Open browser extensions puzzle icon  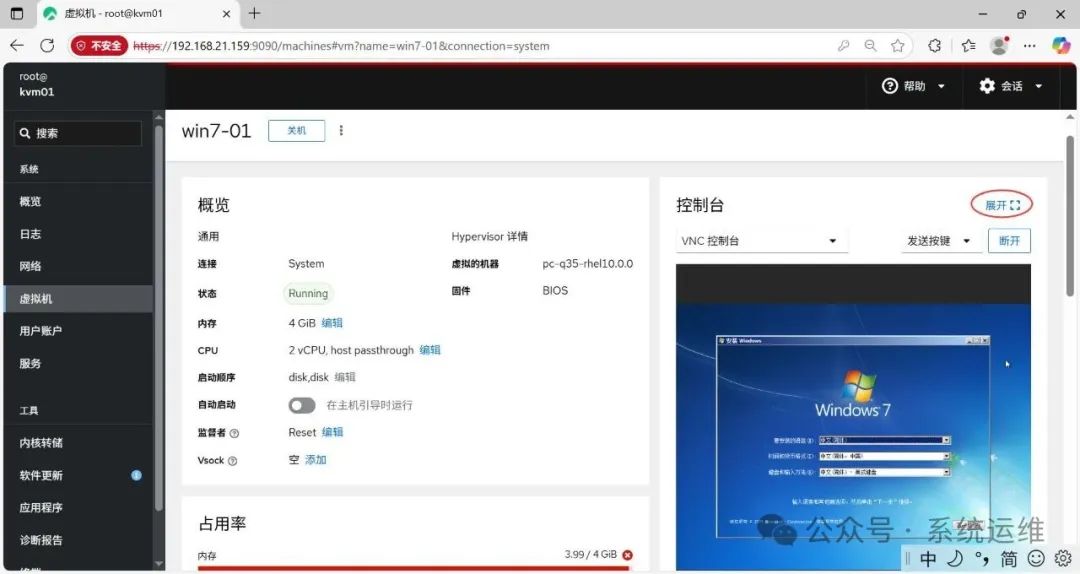click(935, 45)
